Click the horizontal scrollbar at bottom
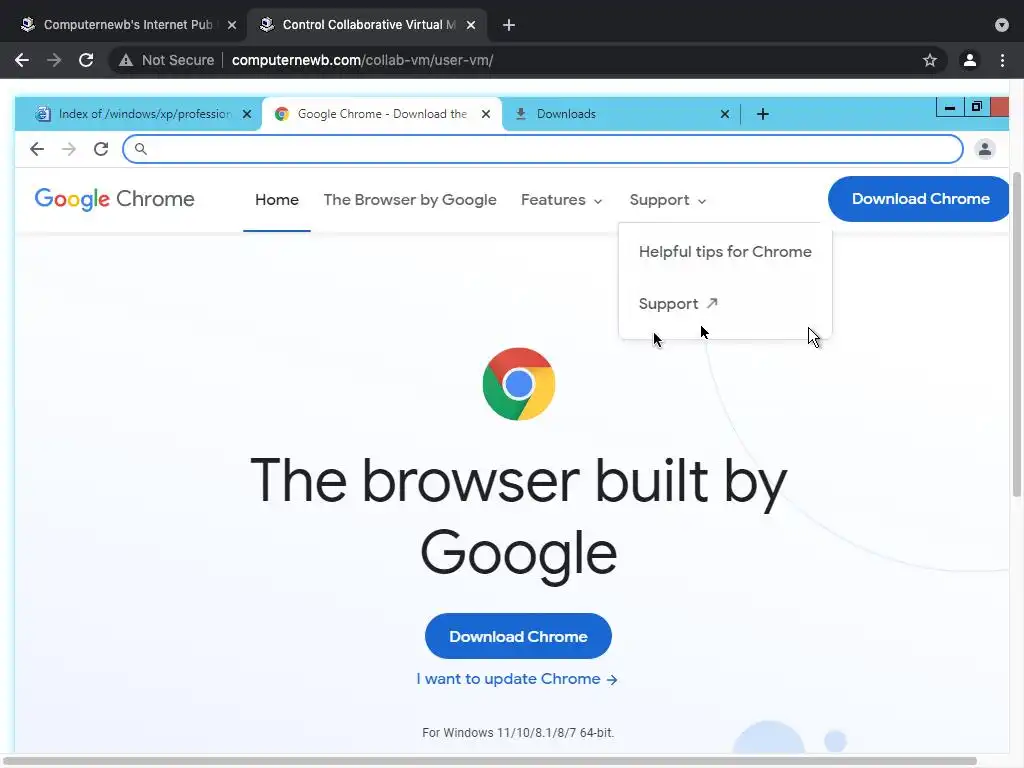Viewport: 1024px width, 768px height. point(490,761)
